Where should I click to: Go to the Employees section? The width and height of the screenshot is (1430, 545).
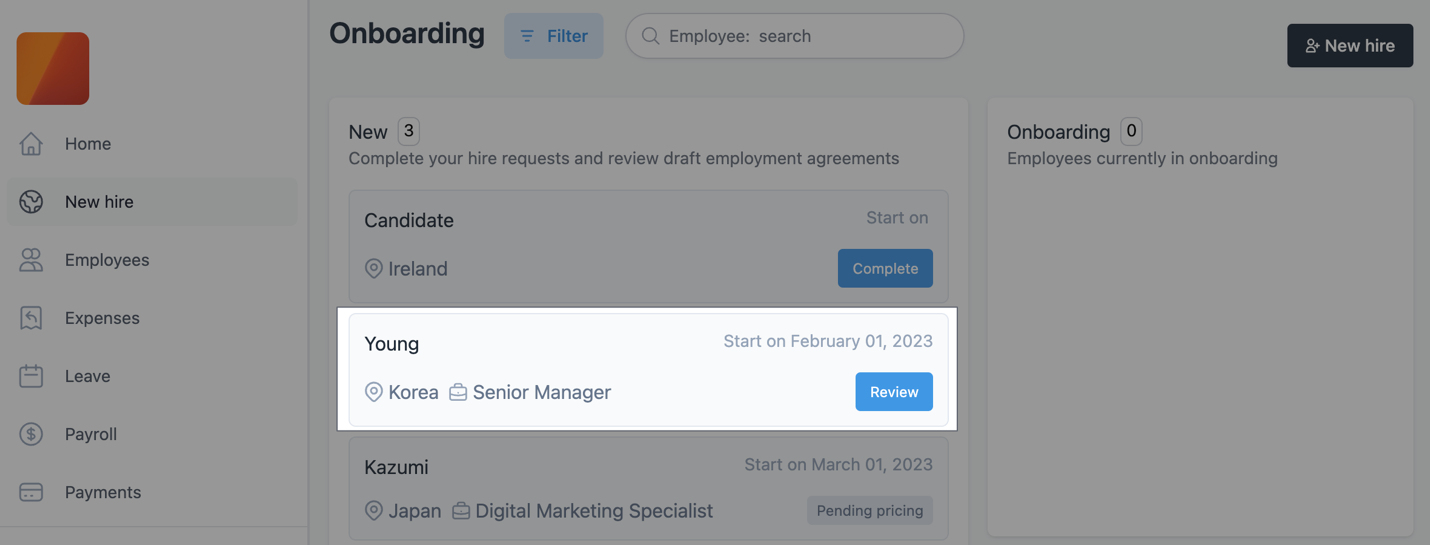tap(107, 260)
